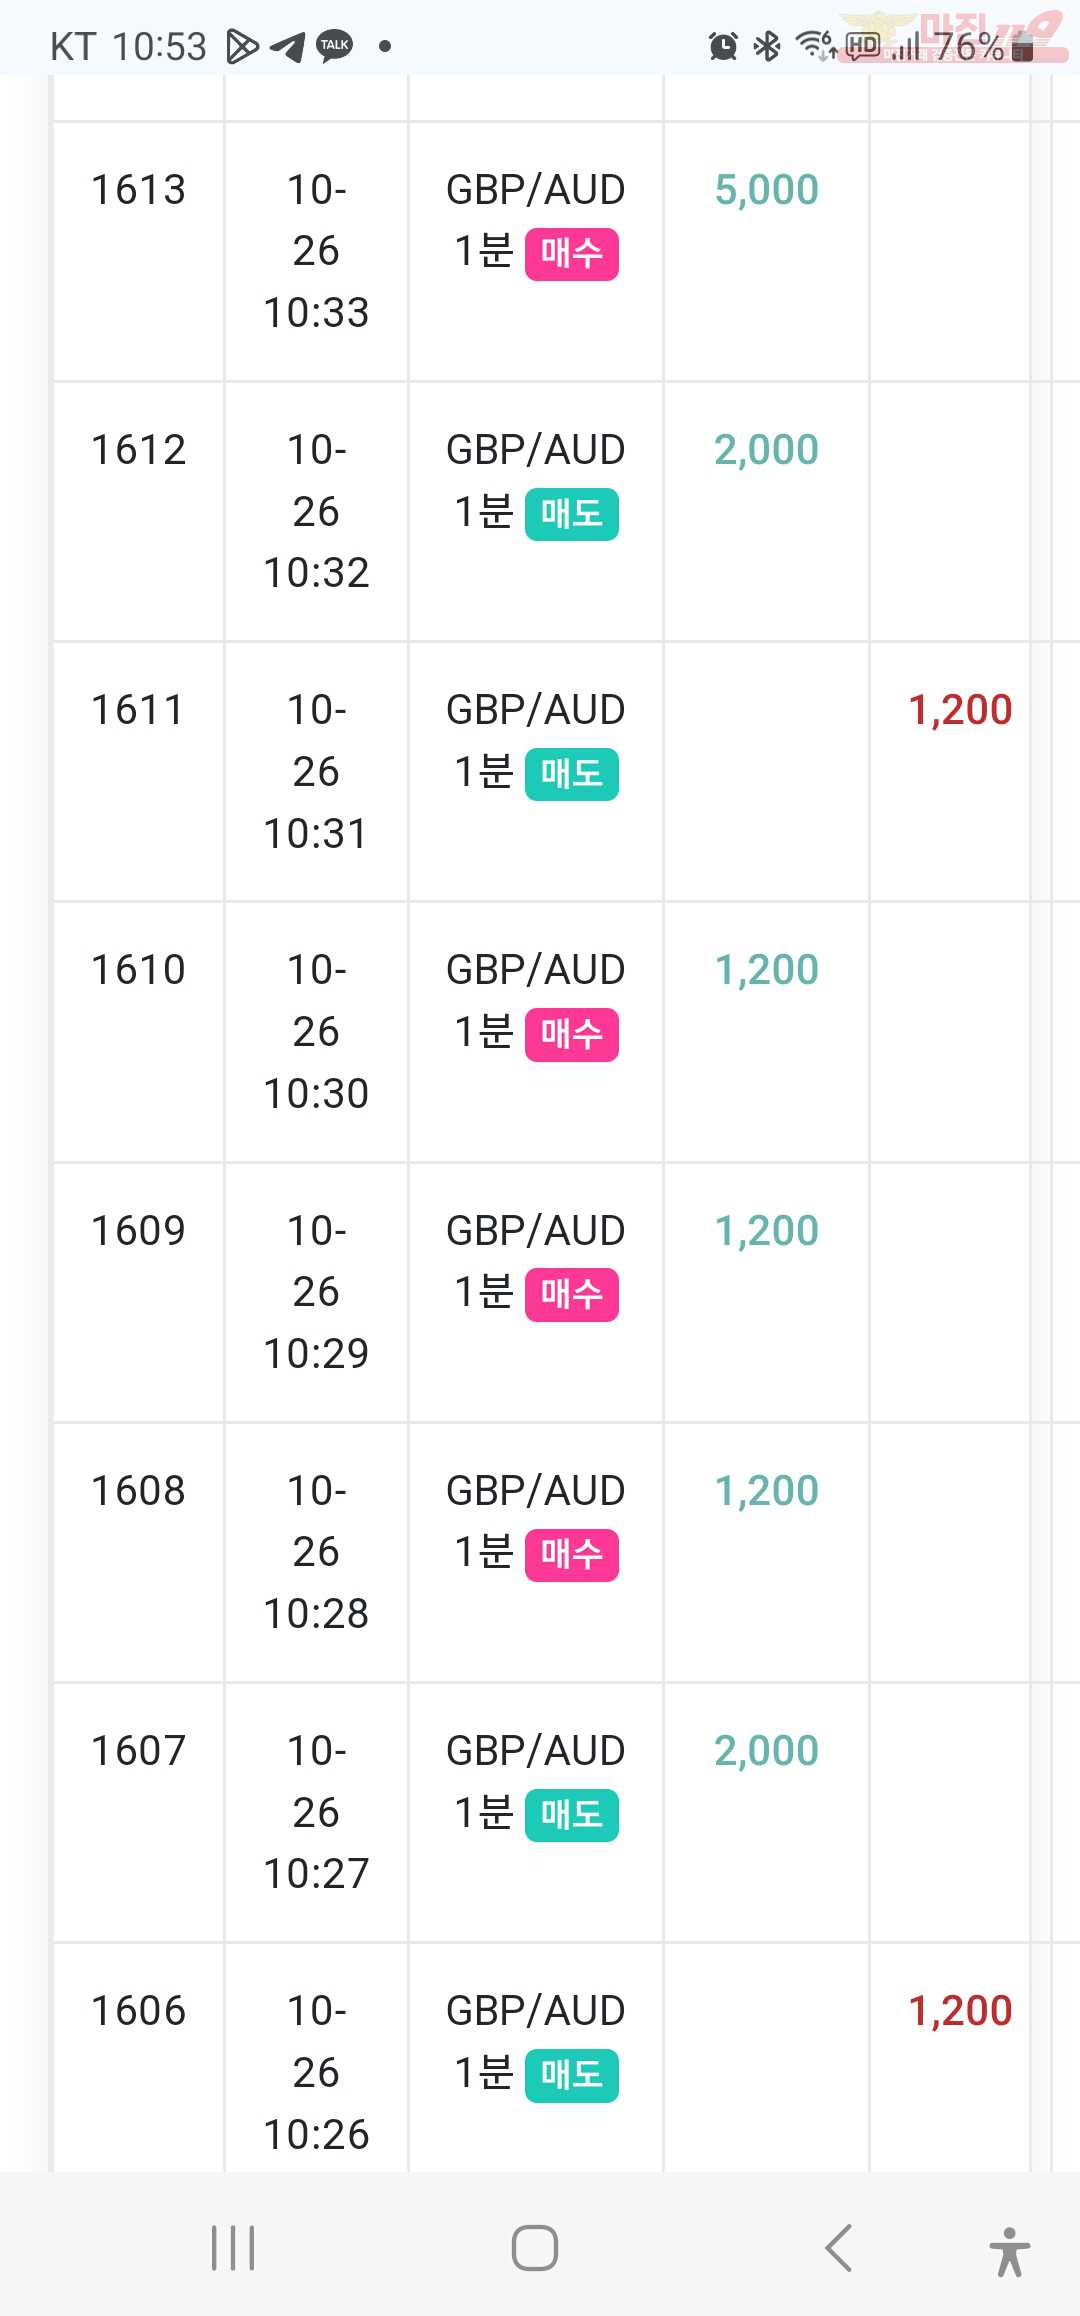Tap the home navigation button icon
The height and width of the screenshot is (2316, 1080).
click(535, 2248)
